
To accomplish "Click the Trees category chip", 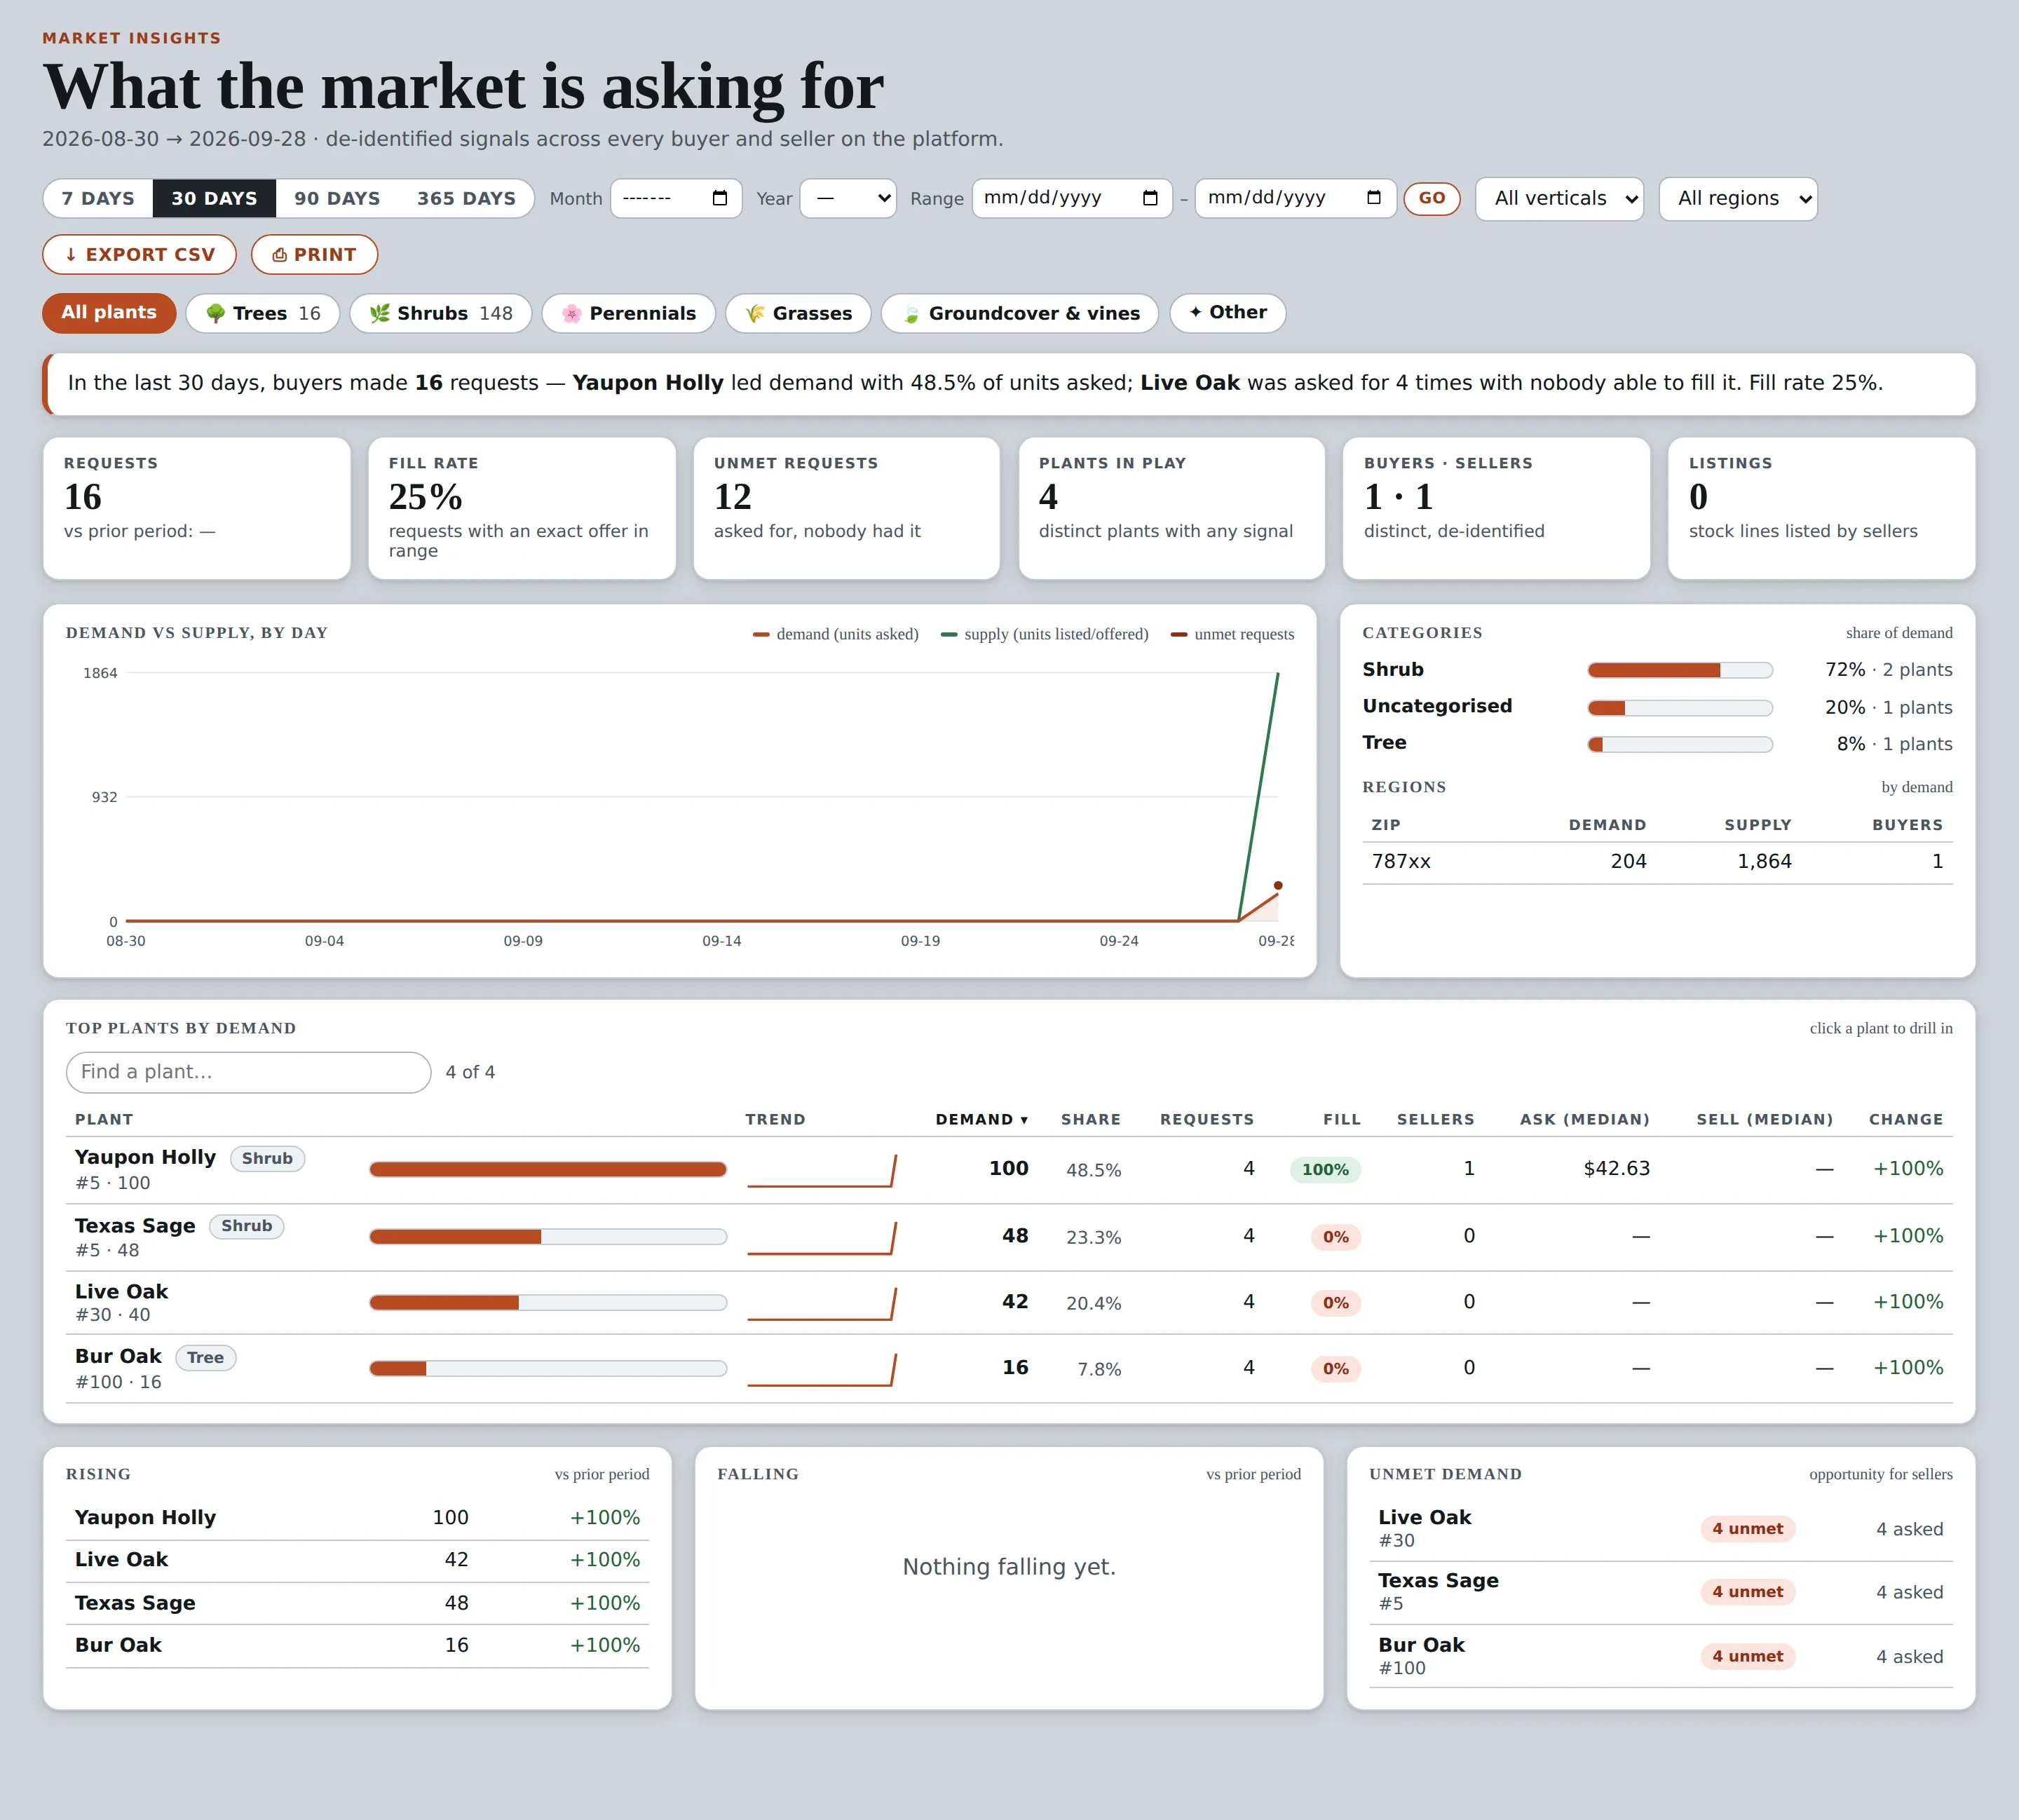I will pos(263,313).
